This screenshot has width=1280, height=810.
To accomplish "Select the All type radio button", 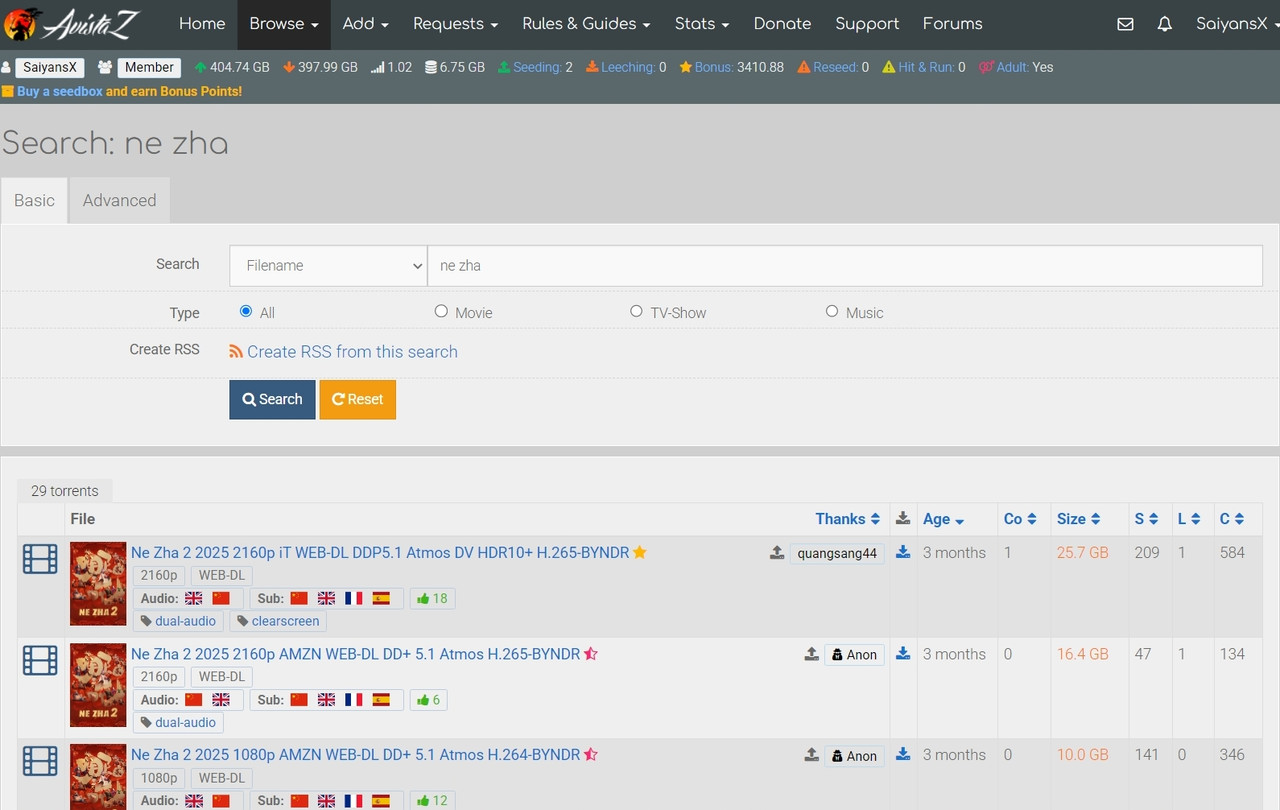I will point(246,311).
